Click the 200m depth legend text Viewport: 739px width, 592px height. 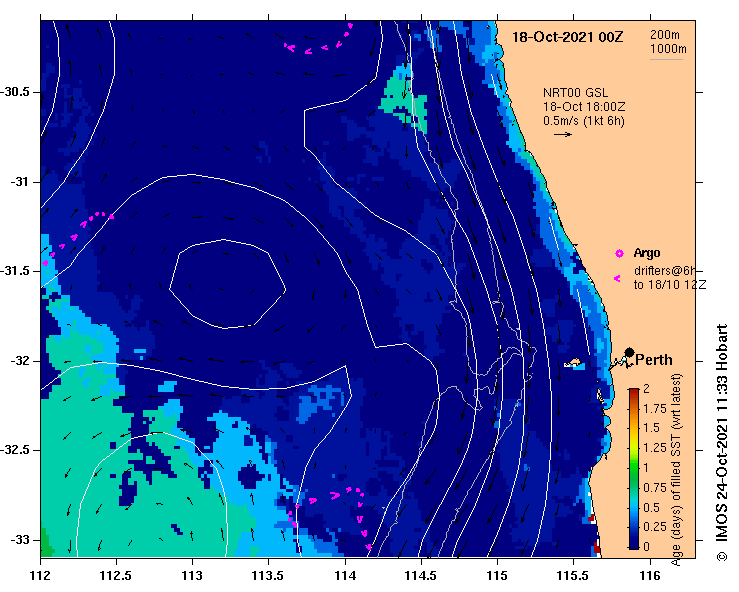pos(665,34)
